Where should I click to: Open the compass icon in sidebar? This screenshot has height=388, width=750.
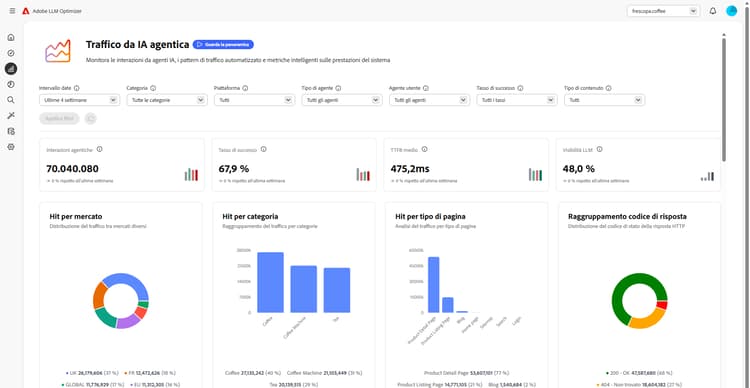tap(11, 53)
